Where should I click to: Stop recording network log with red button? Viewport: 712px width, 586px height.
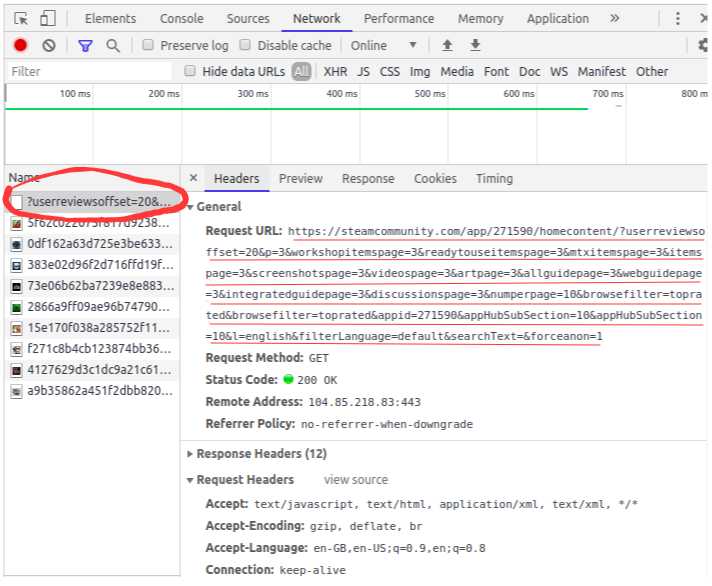point(20,45)
